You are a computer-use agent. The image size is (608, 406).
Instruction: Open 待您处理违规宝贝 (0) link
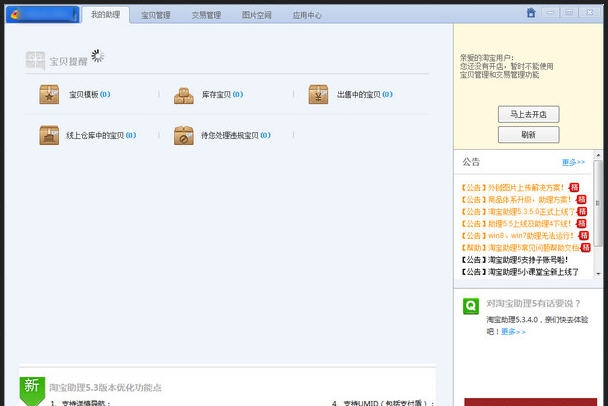236,135
